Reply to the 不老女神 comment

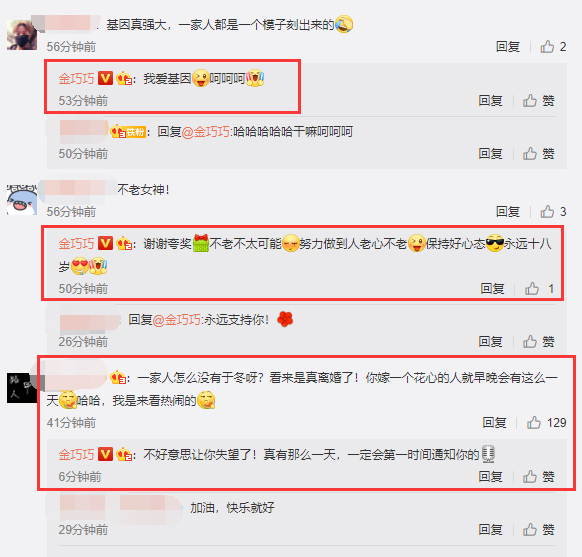coord(508,212)
